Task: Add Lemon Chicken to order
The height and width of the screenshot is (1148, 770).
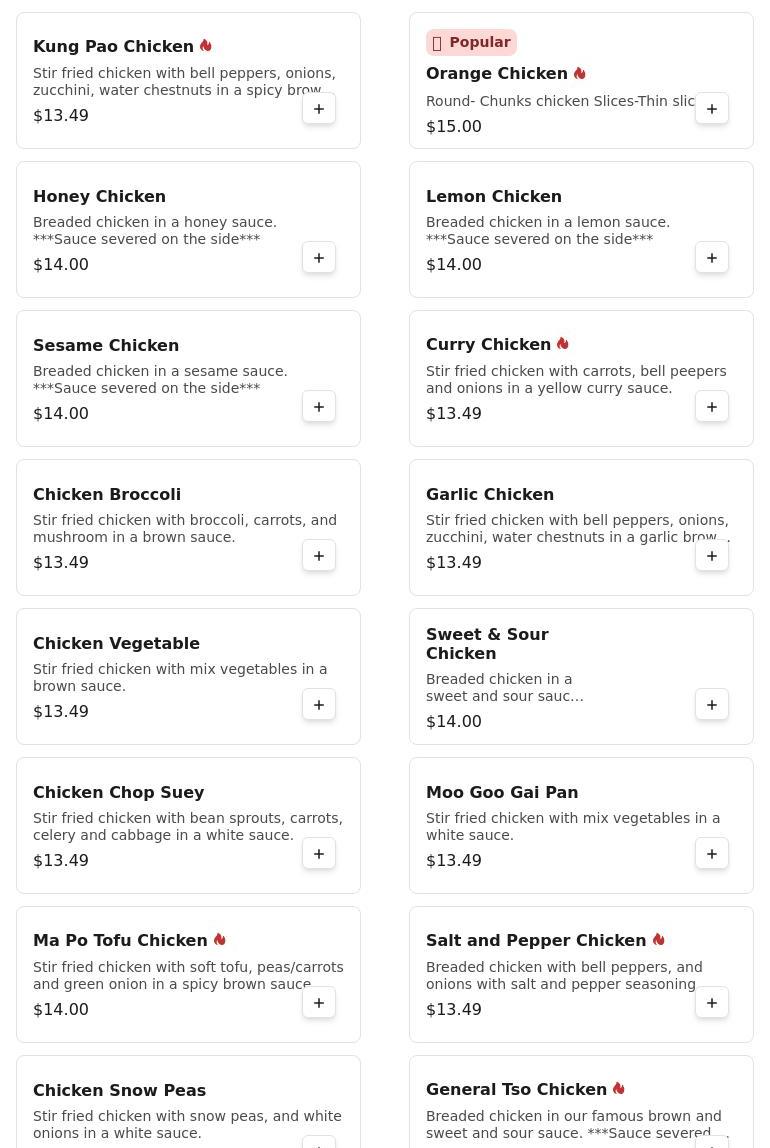Action: click(x=712, y=258)
